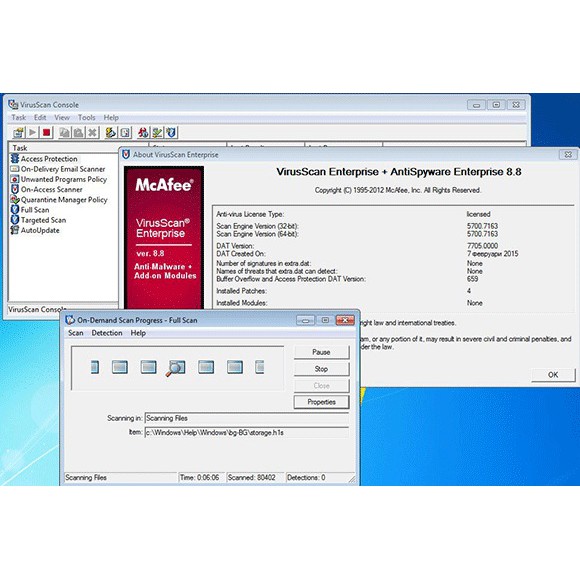Open the Tools menu in VirusScan Console
The image size is (580, 580).
[87, 118]
